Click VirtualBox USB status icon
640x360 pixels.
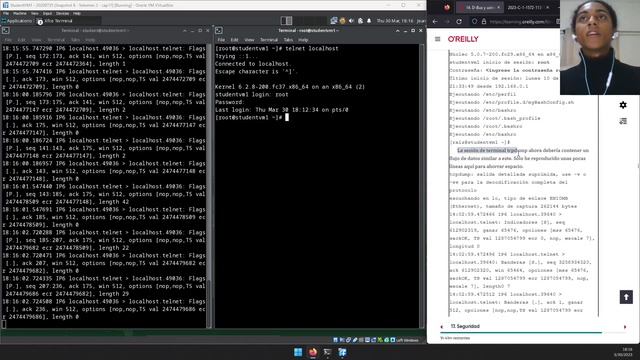[355, 340]
